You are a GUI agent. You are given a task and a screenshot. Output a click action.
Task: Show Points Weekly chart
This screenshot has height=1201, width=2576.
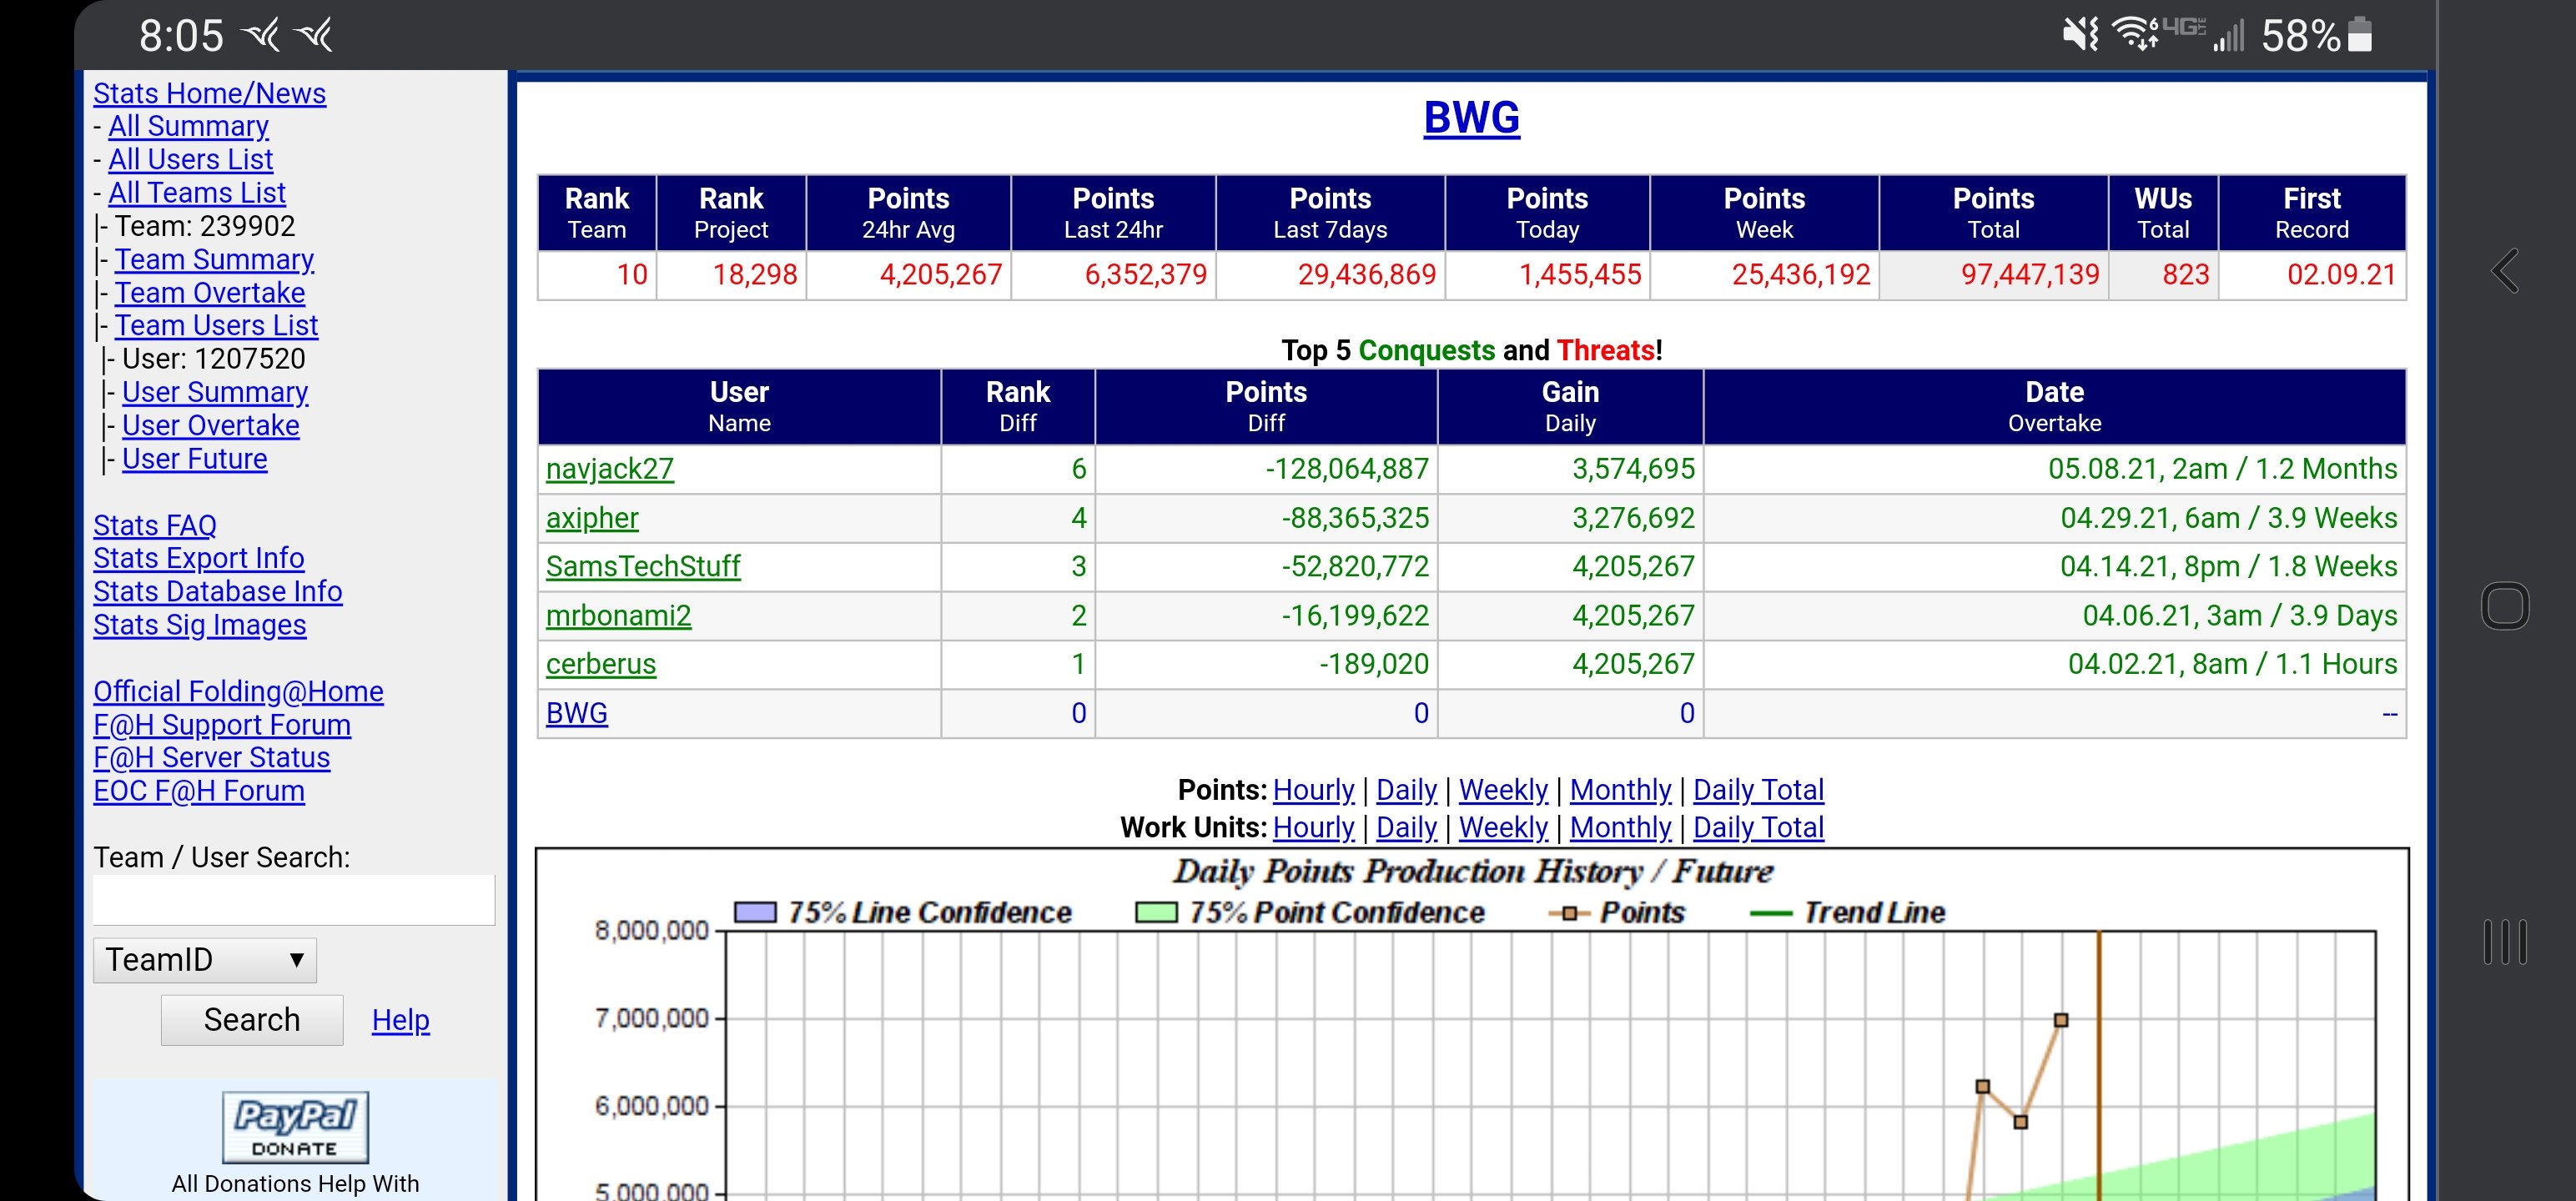click(1504, 790)
